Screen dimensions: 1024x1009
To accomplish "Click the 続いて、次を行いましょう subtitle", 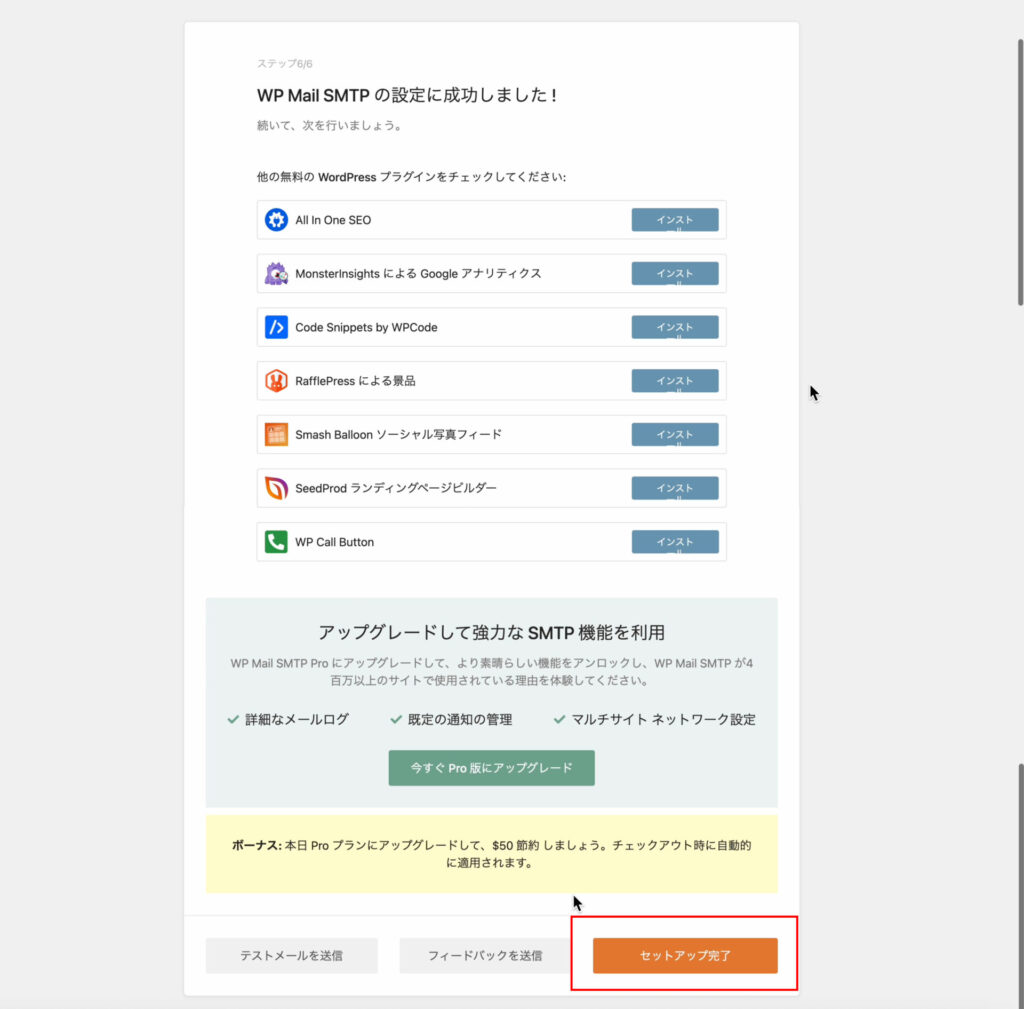I will [329, 125].
